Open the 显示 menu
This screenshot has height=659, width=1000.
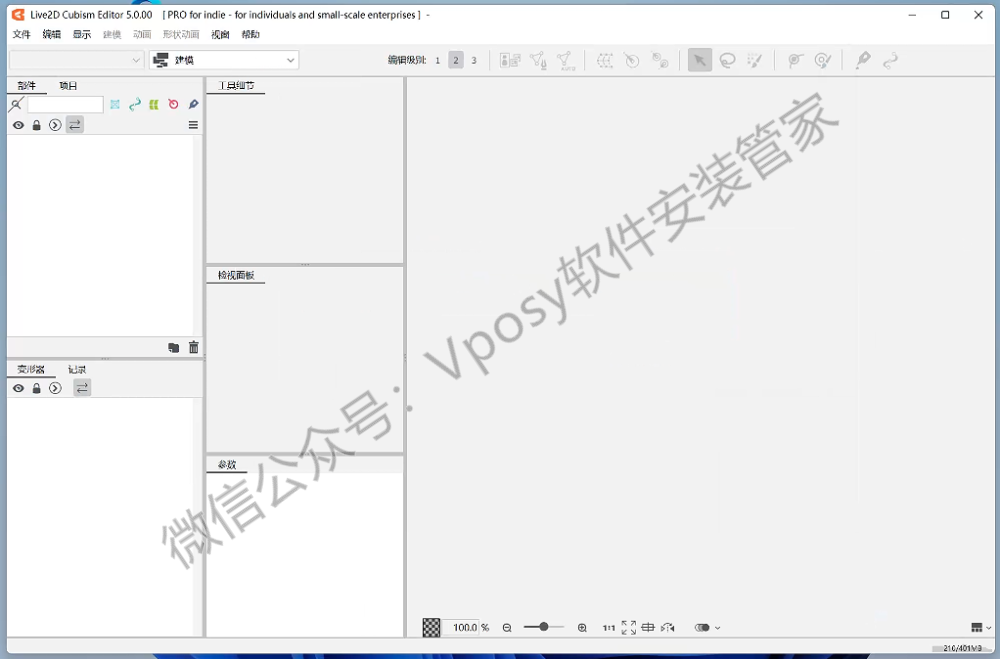point(82,34)
